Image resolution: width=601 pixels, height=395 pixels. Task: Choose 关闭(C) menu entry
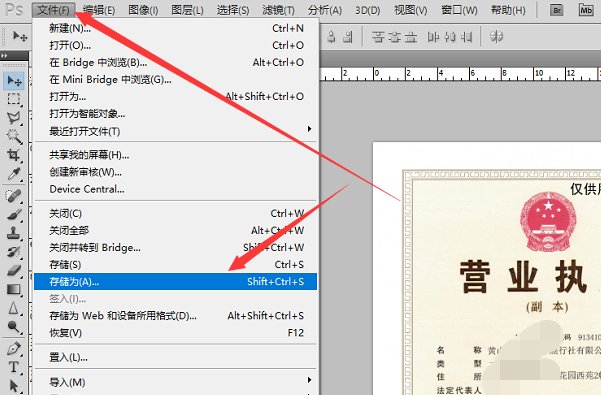(176, 213)
